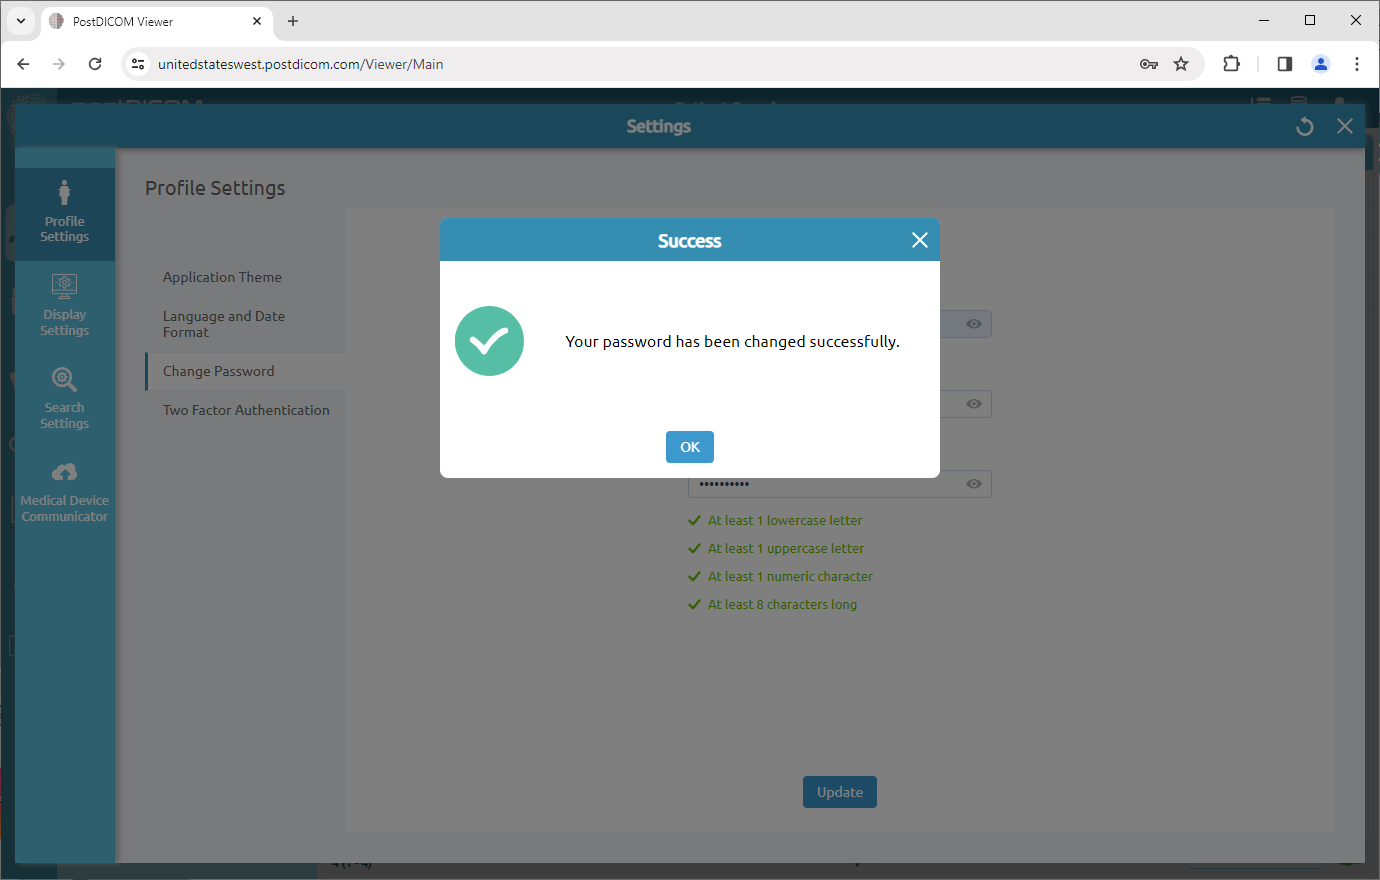The image size is (1380, 880).
Task: Show the new password using its eye icon
Action: pyautogui.click(x=973, y=403)
